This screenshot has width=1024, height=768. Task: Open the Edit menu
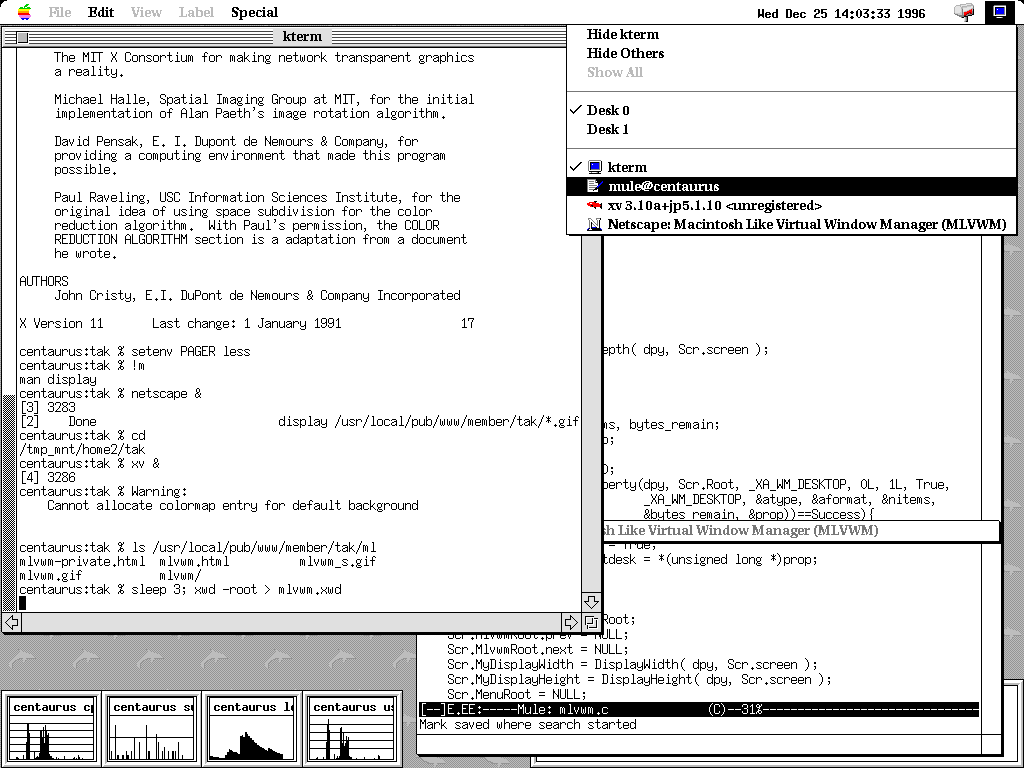pos(101,12)
